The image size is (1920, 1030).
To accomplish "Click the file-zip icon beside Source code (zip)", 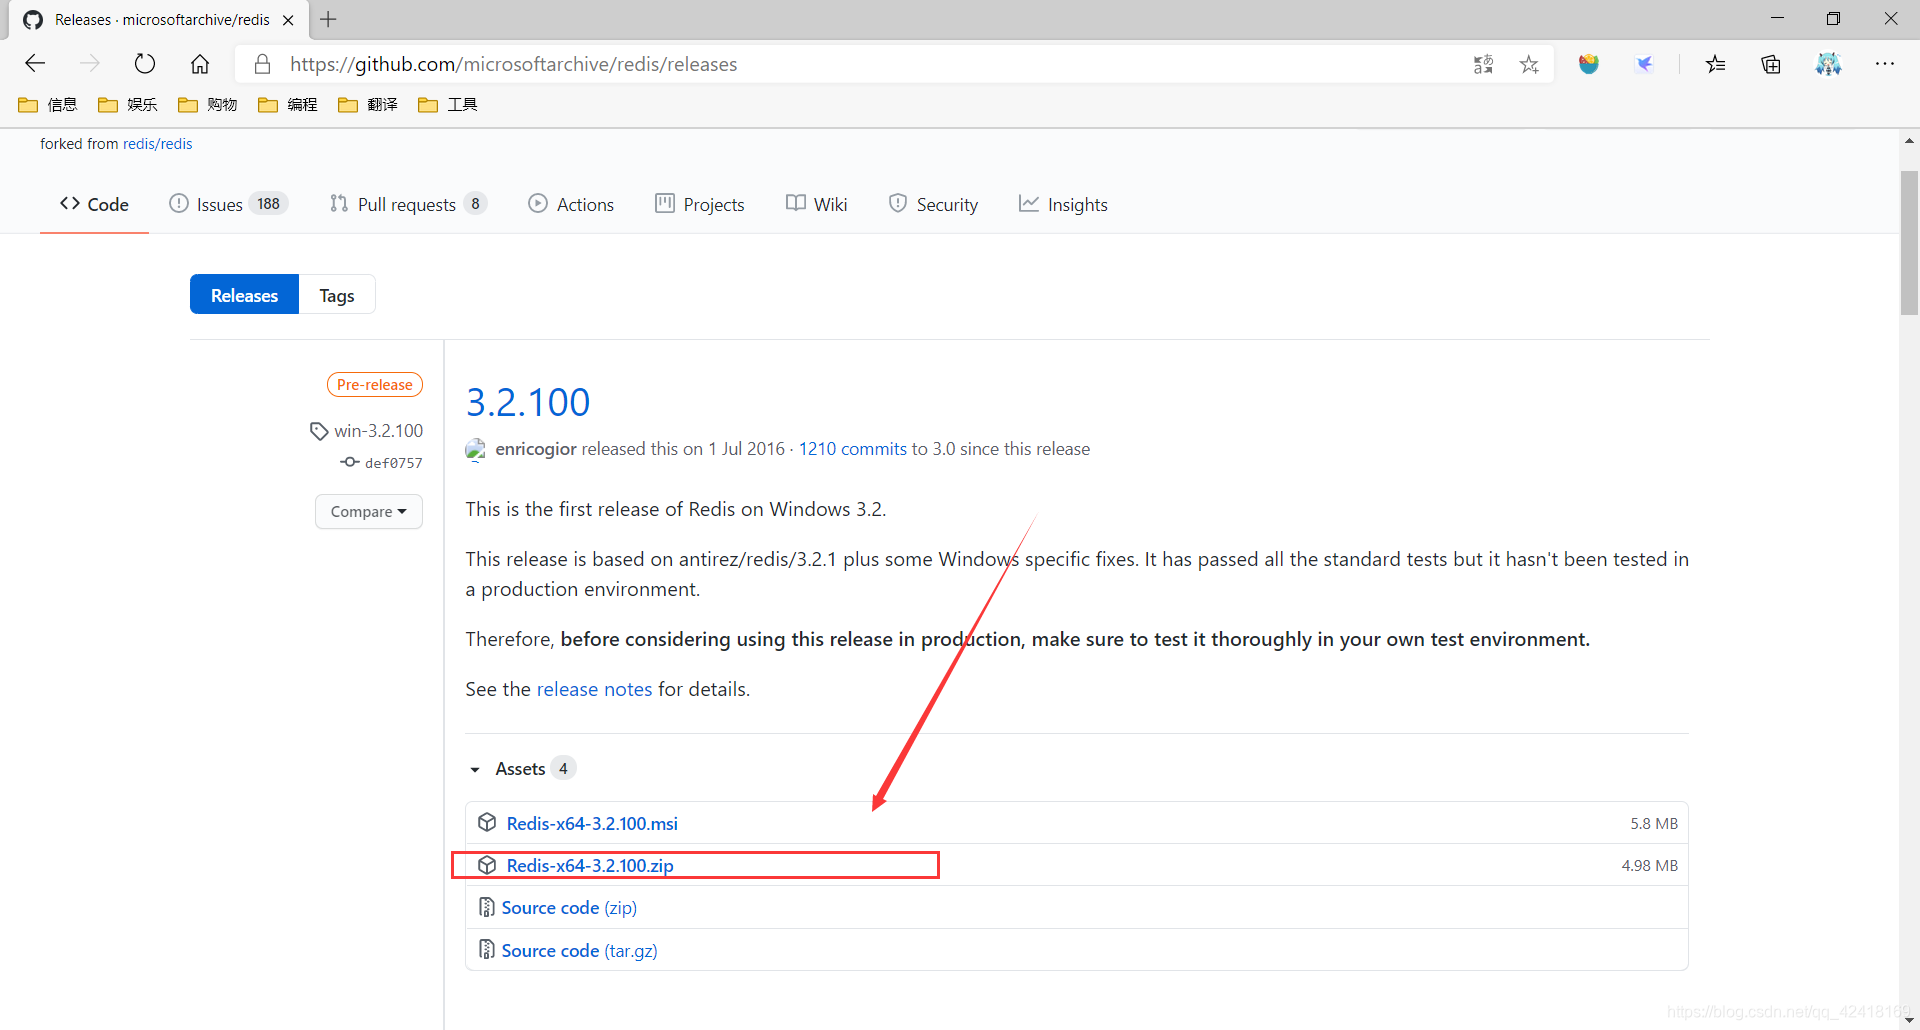I will (486, 907).
